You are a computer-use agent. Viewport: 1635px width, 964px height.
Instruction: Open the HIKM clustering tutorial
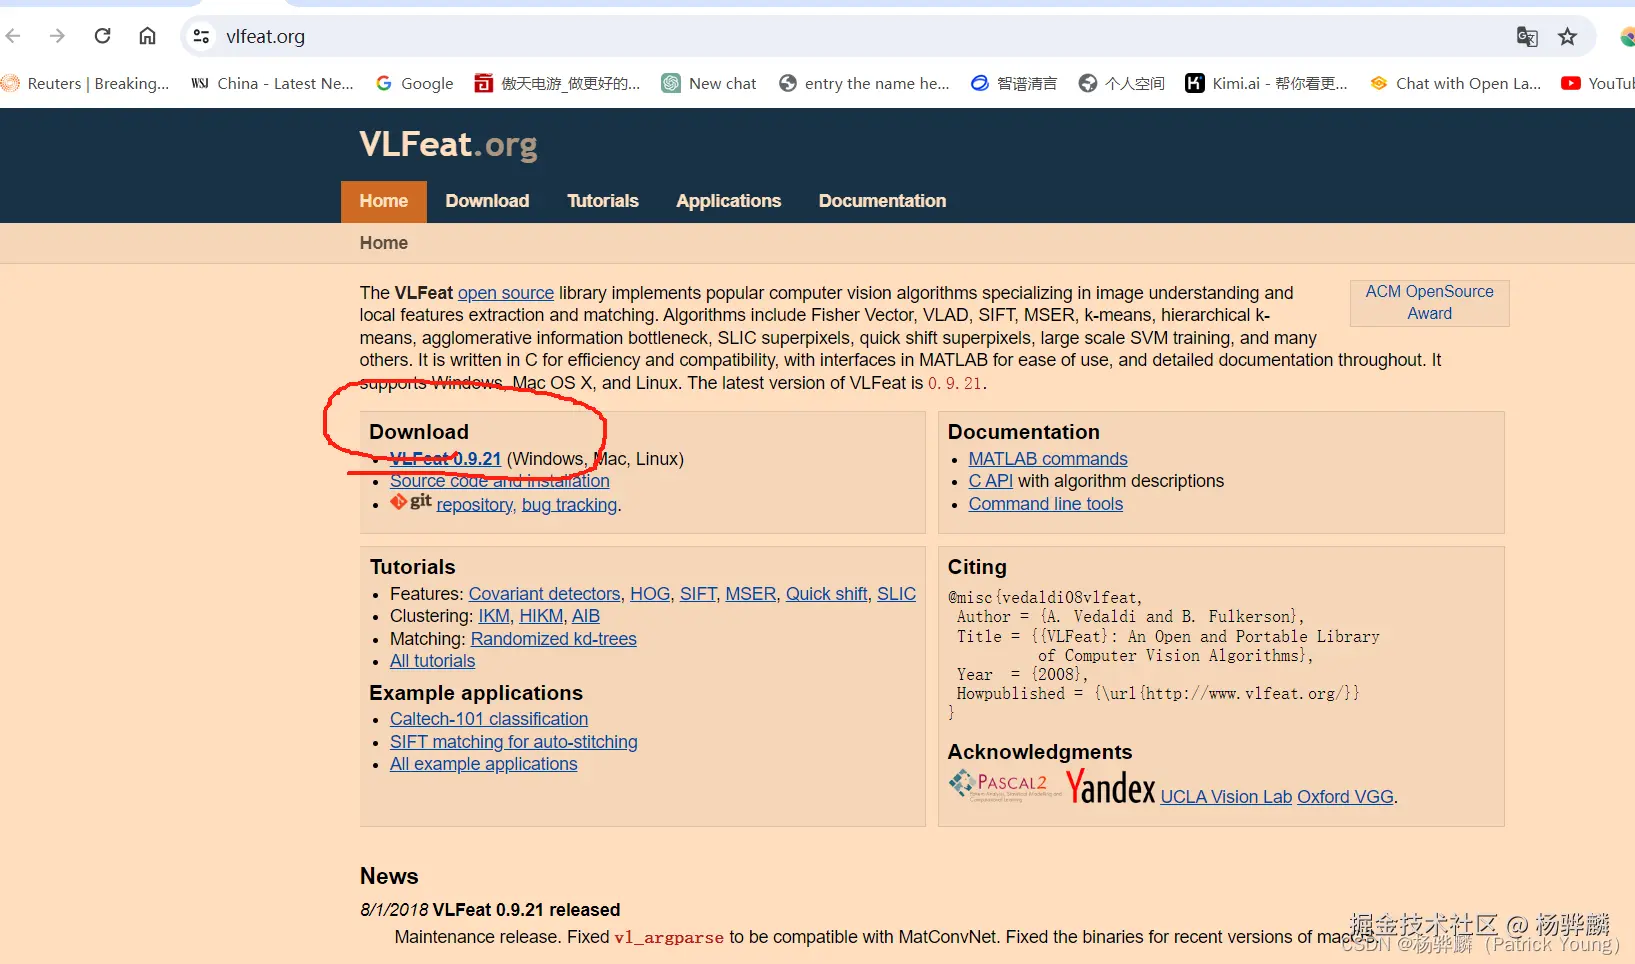(541, 616)
